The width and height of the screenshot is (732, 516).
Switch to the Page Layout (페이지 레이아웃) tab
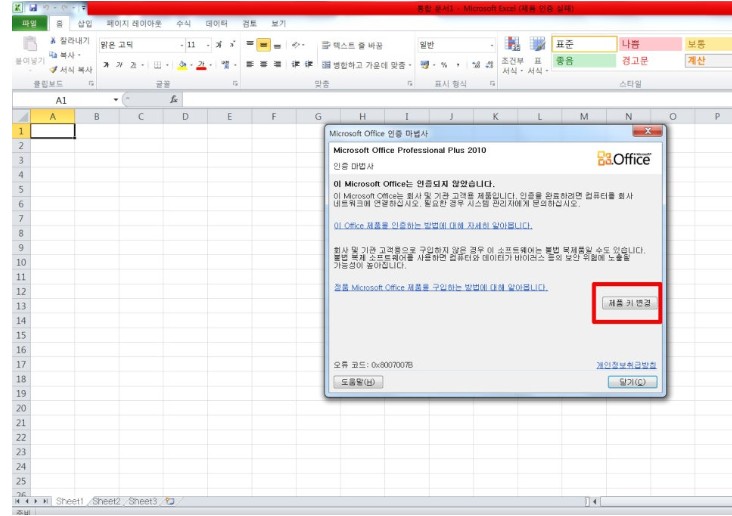point(134,23)
